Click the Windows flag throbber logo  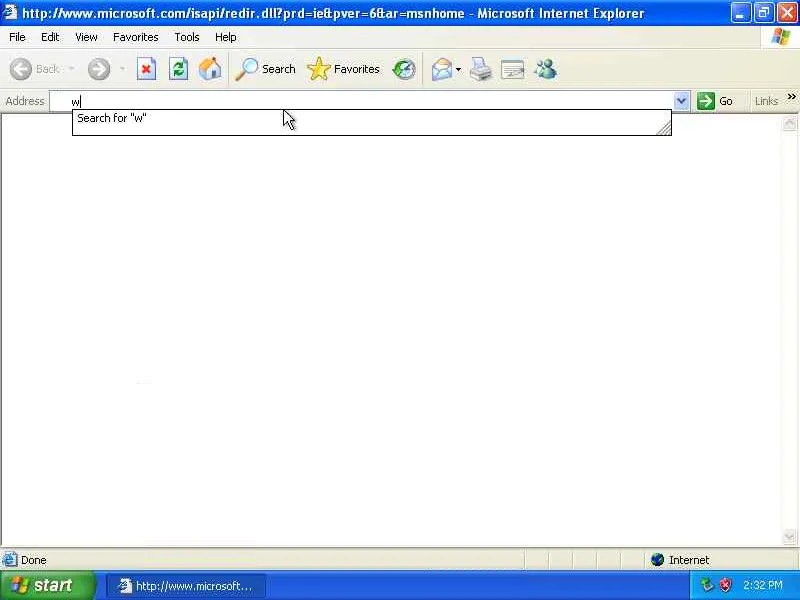pyautogui.click(x=780, y=37)
